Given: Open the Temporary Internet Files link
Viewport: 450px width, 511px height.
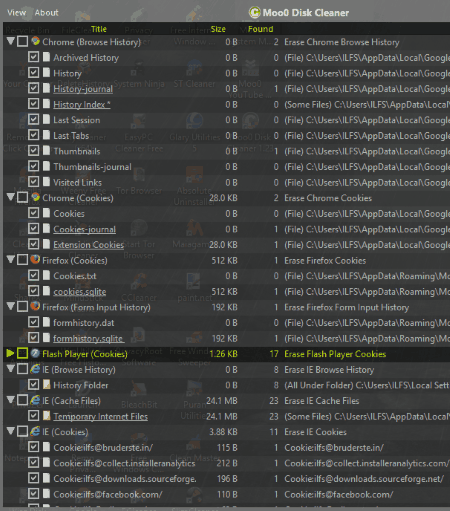Looking at the screenshot, I should pyautogui.click(x=100, y=416).
